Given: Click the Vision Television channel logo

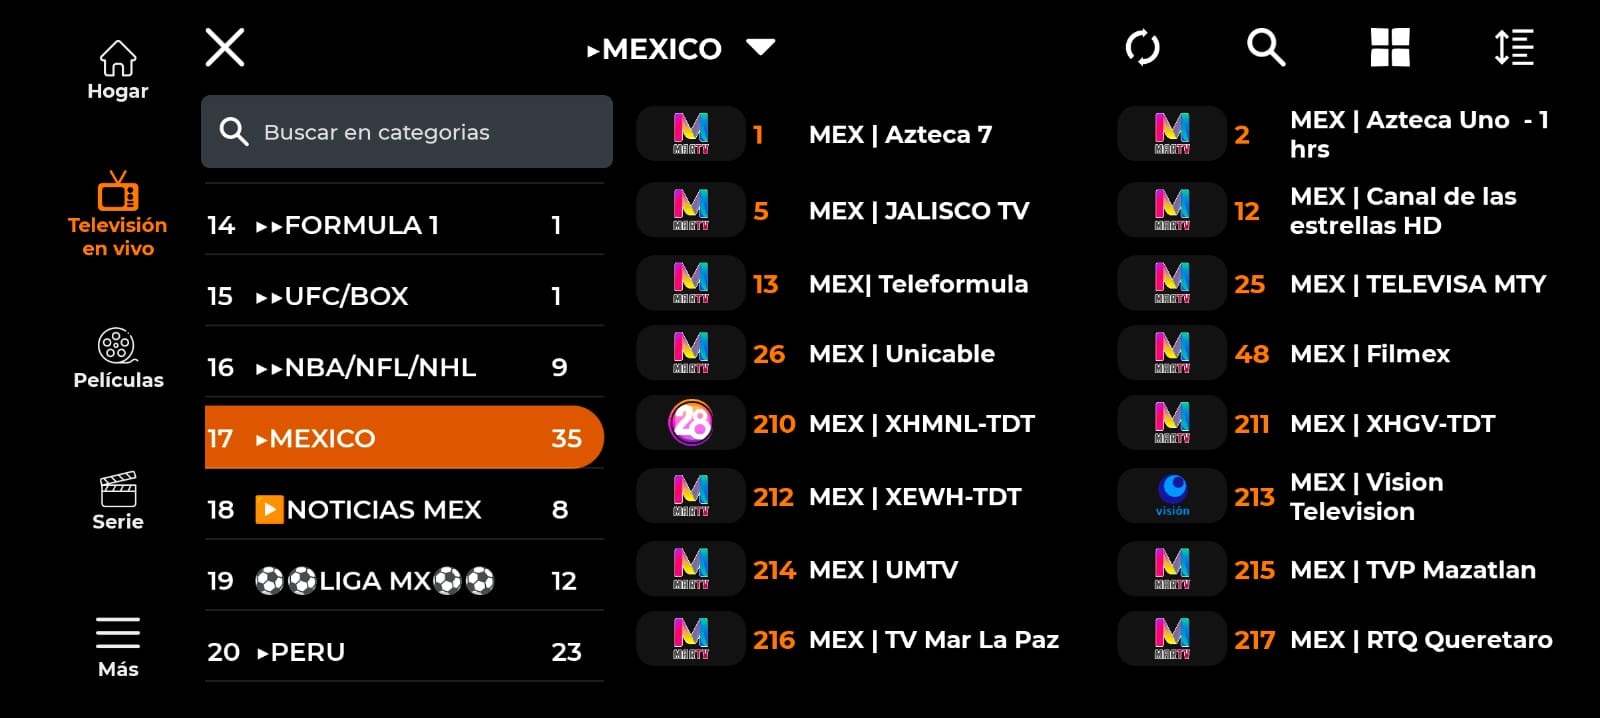Looking at the screenshot, I should (1170, 495).
